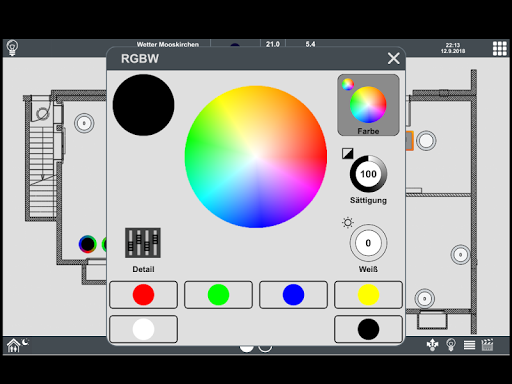Open the light bulb icon in bottom bar
Image resolution: width=512 pixels, height=384 pixels.
451,345
